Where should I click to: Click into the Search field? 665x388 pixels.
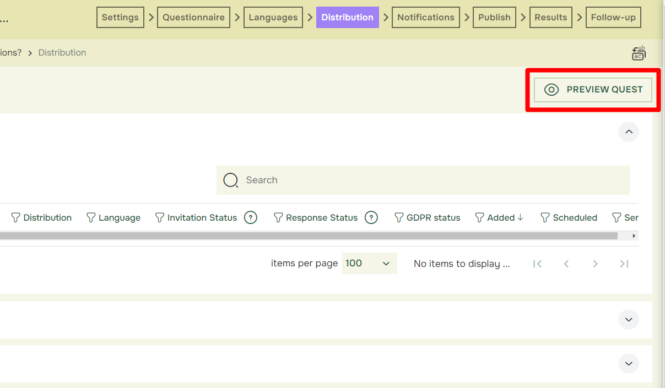point(423,180)
